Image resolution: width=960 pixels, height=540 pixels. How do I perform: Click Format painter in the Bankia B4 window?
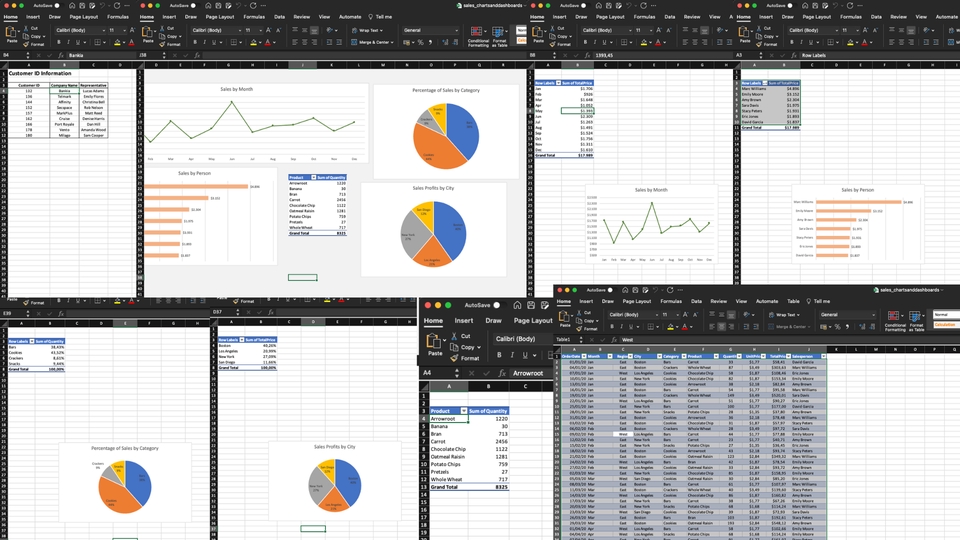(34, 44)
